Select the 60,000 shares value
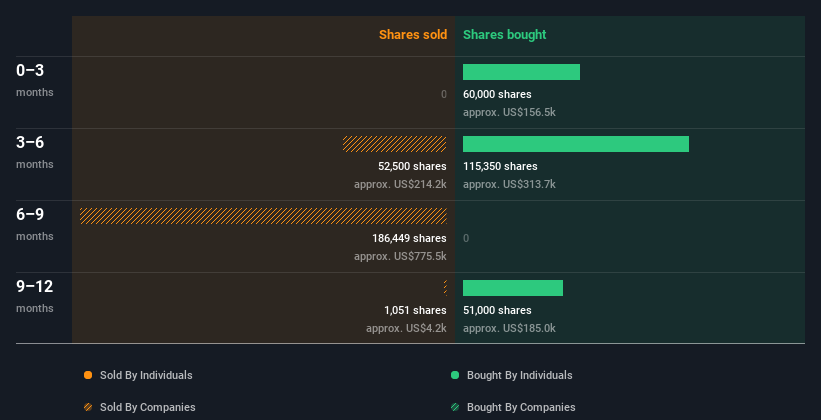Viewport: 821px width, 420px height. point(497,94)
